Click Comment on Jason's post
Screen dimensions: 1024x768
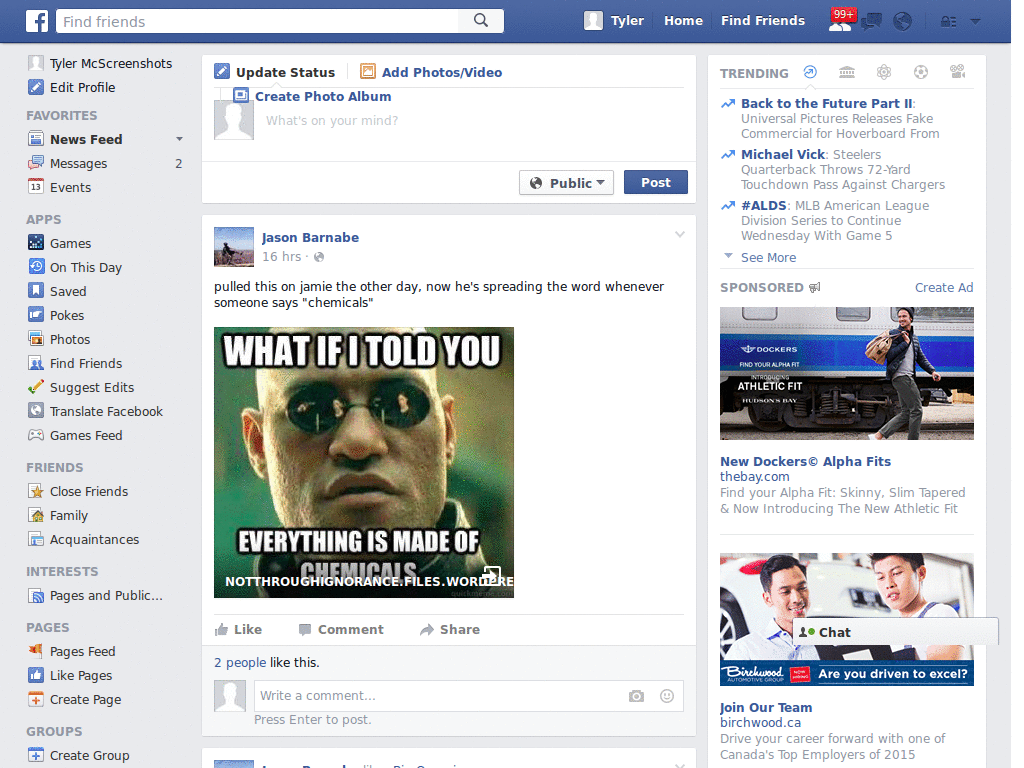tap(341, 630)
